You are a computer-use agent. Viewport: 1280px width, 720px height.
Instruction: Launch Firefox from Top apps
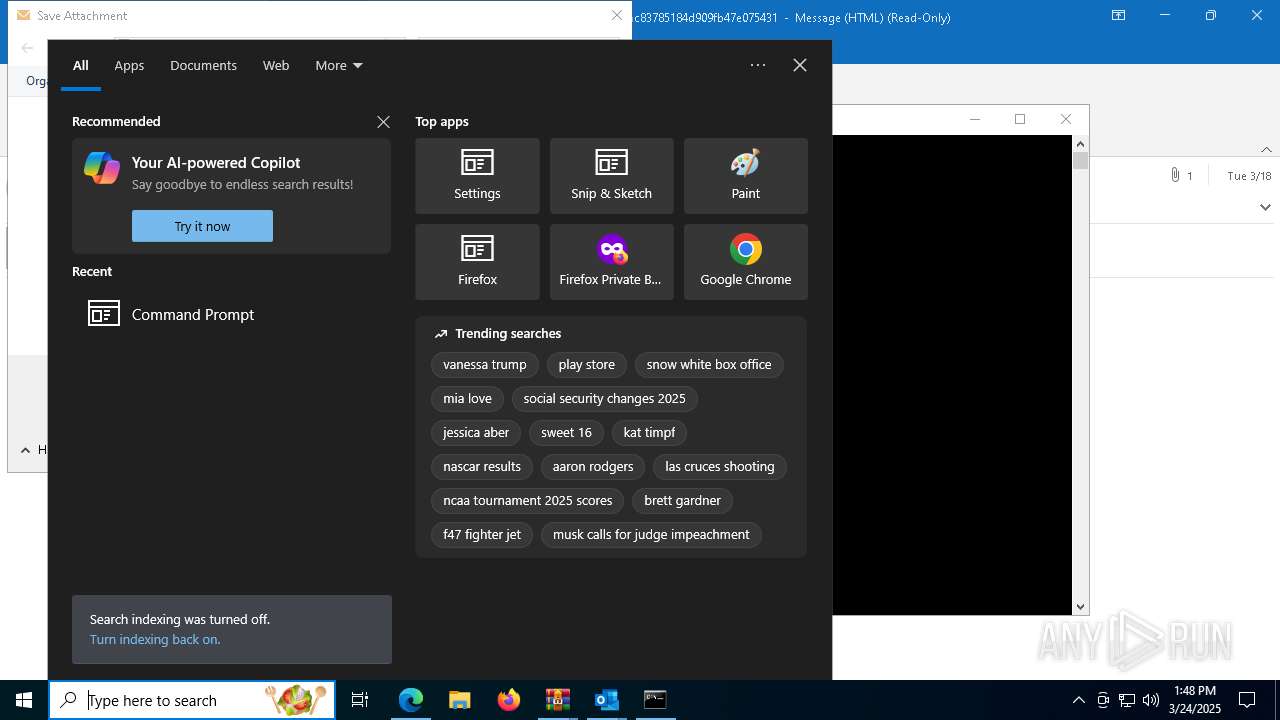point(477,262)
